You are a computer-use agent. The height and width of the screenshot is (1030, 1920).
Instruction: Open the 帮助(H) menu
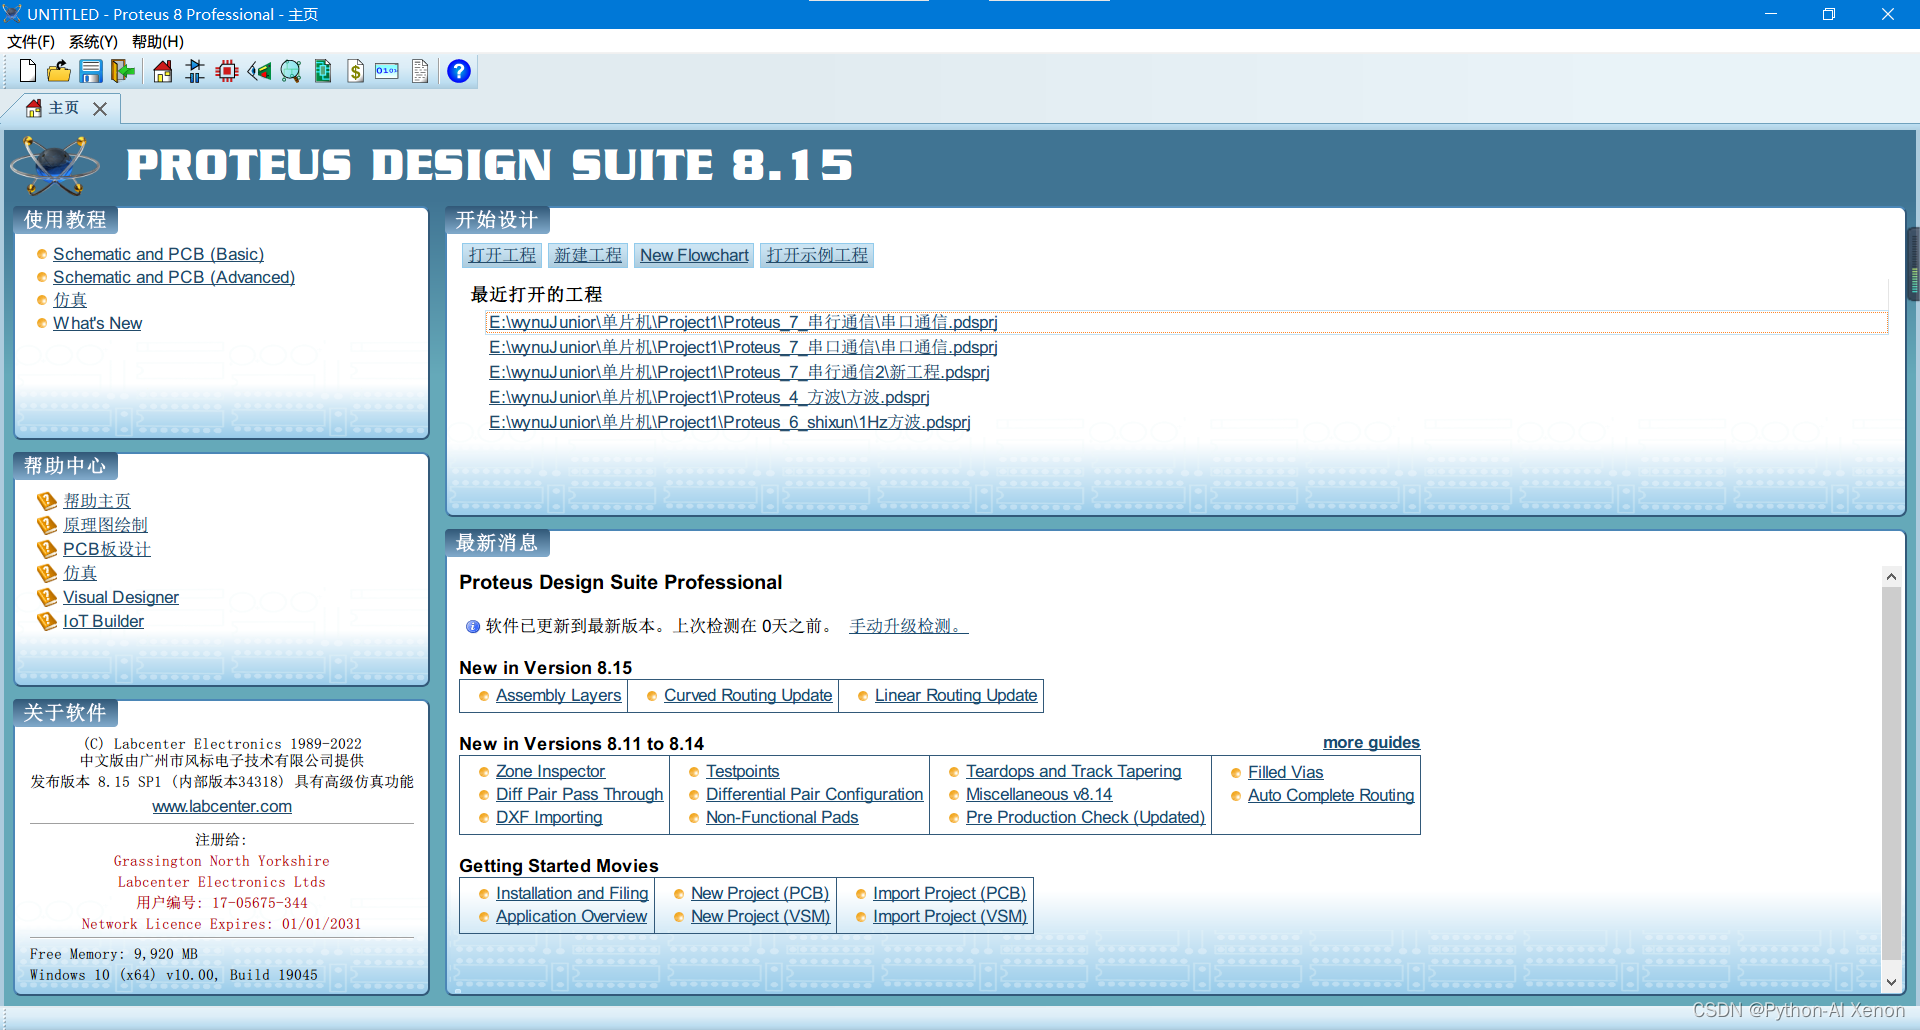point(158,42)
